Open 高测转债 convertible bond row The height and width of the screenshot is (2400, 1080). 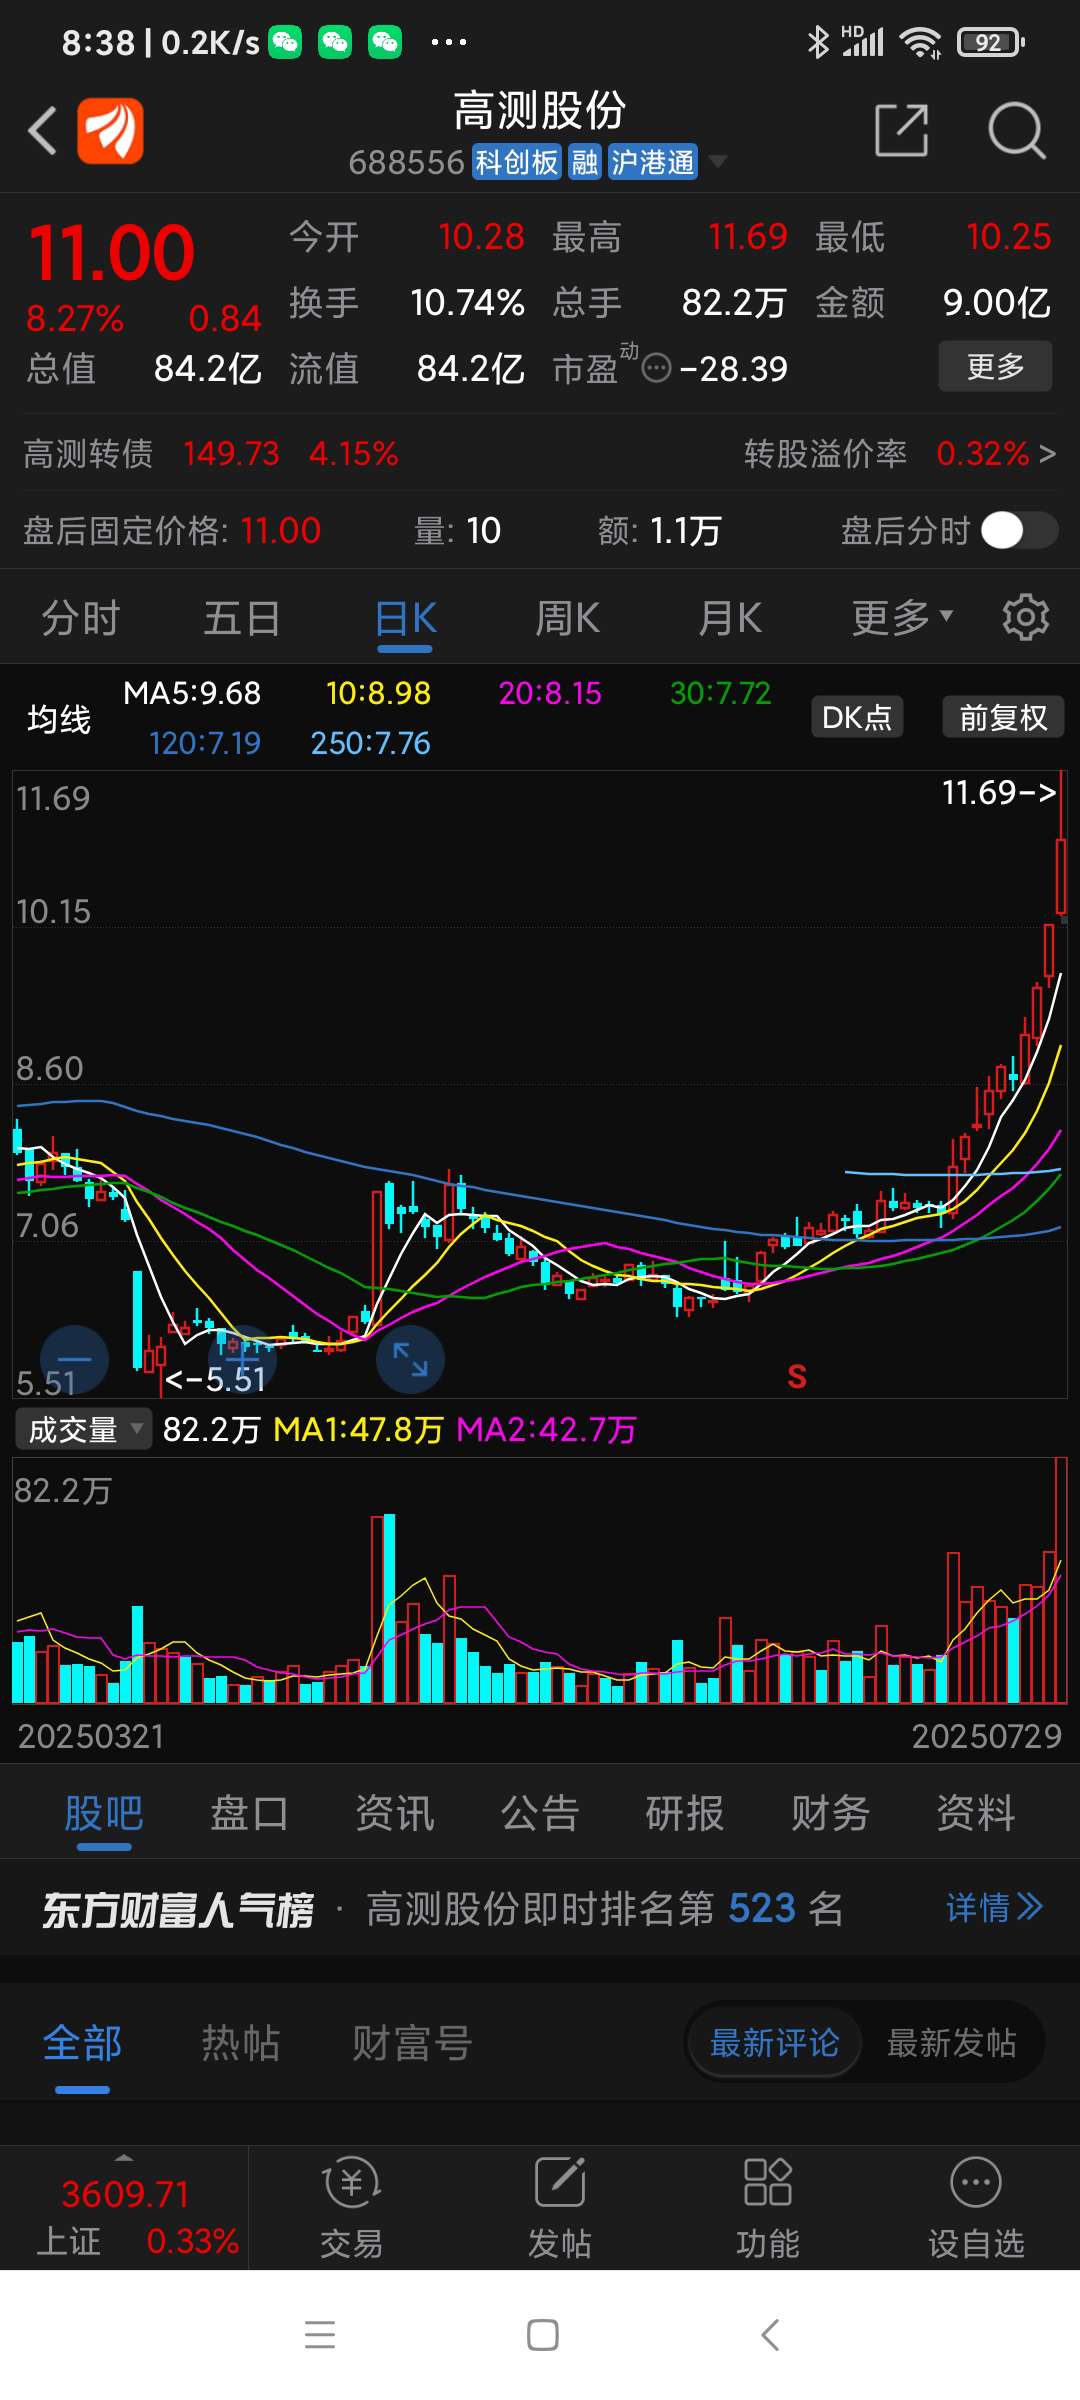(x=211, y=454)
